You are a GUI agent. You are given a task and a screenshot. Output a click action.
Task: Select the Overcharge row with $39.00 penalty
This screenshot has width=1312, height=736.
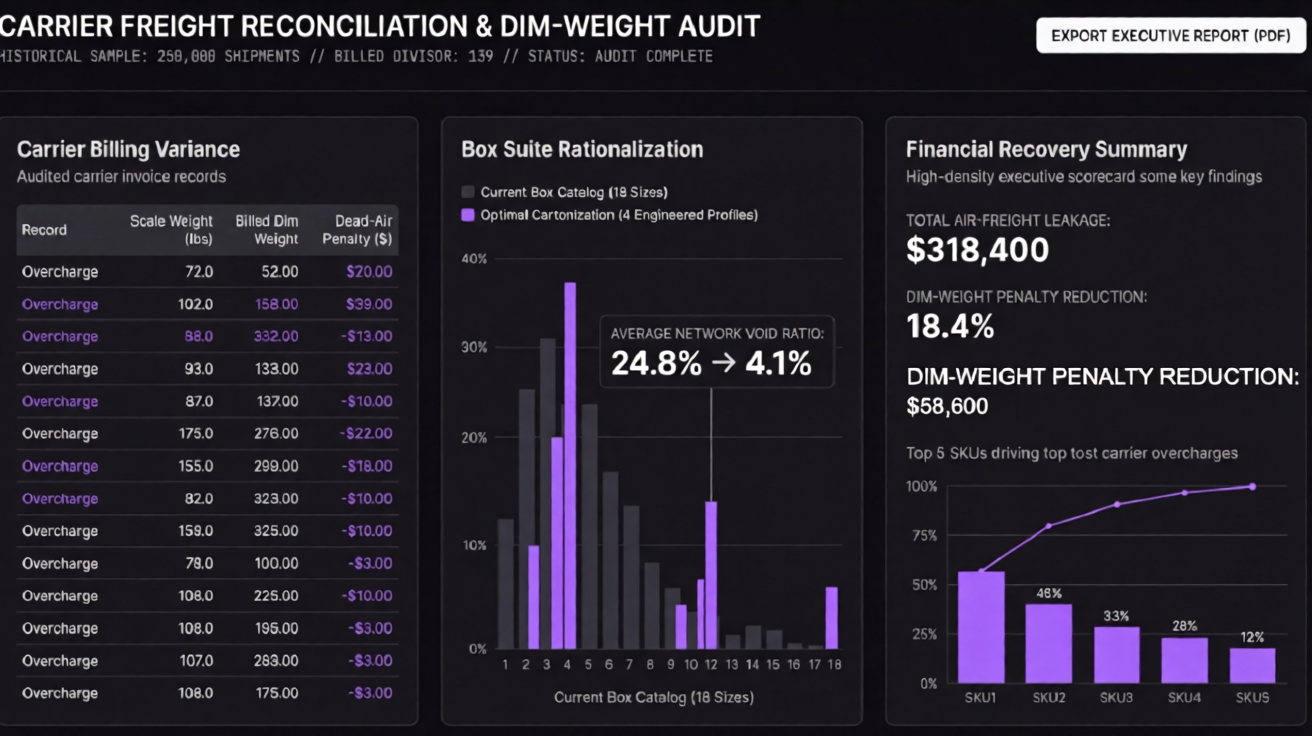click(207, 304)
